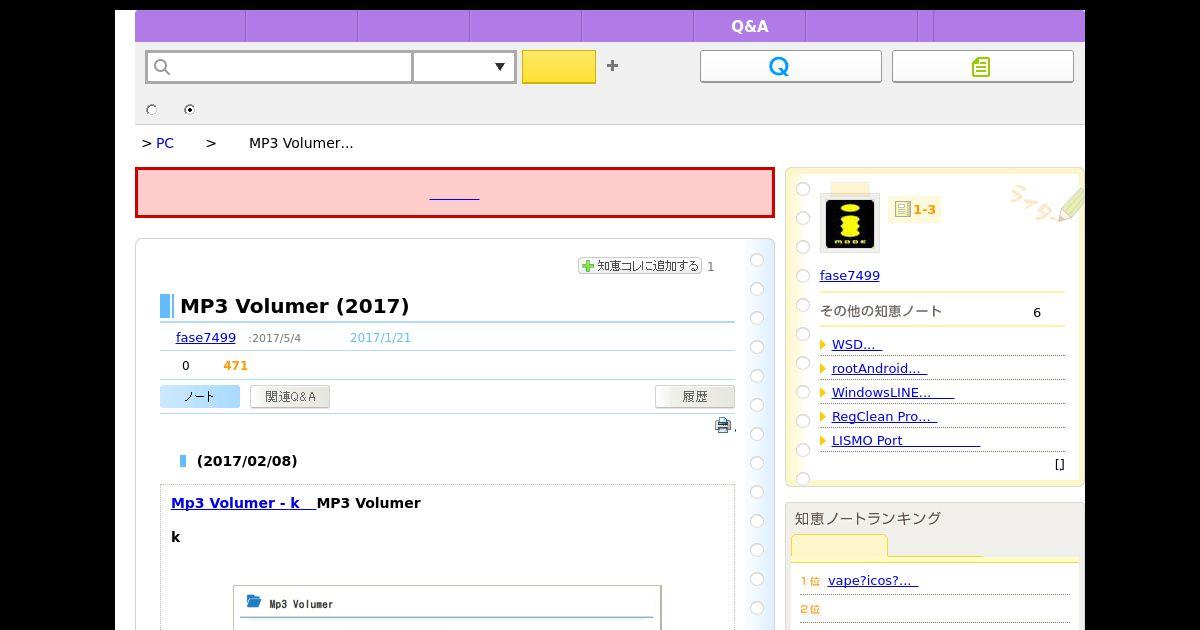Open fase7499 profile link in sidebar
The width and height of the screenshot is (1200, 630).
coord(850,276)
